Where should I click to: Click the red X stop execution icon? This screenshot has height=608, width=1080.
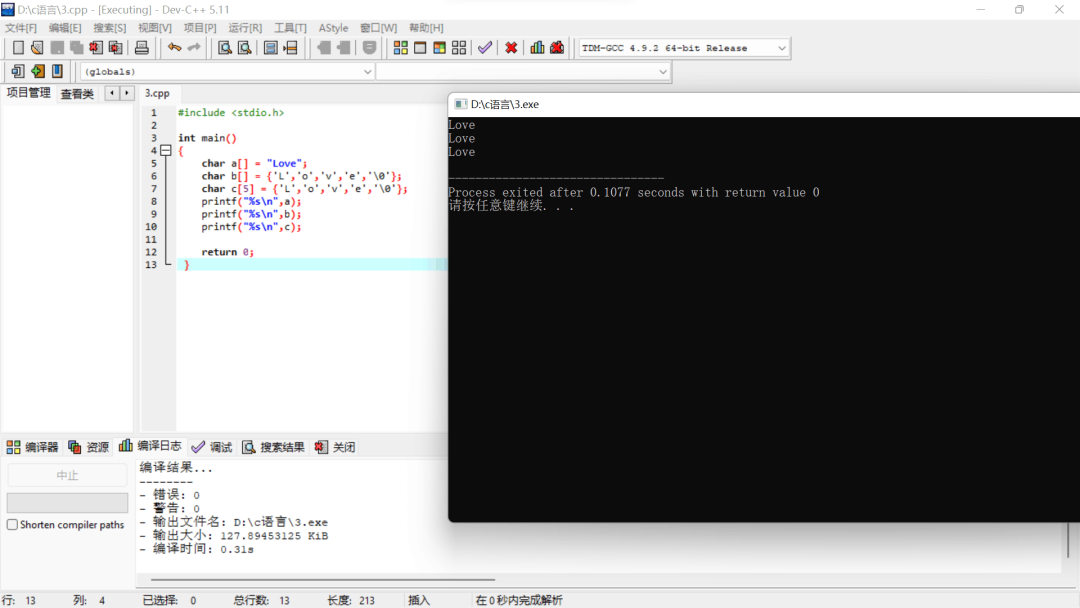(511, 48)
